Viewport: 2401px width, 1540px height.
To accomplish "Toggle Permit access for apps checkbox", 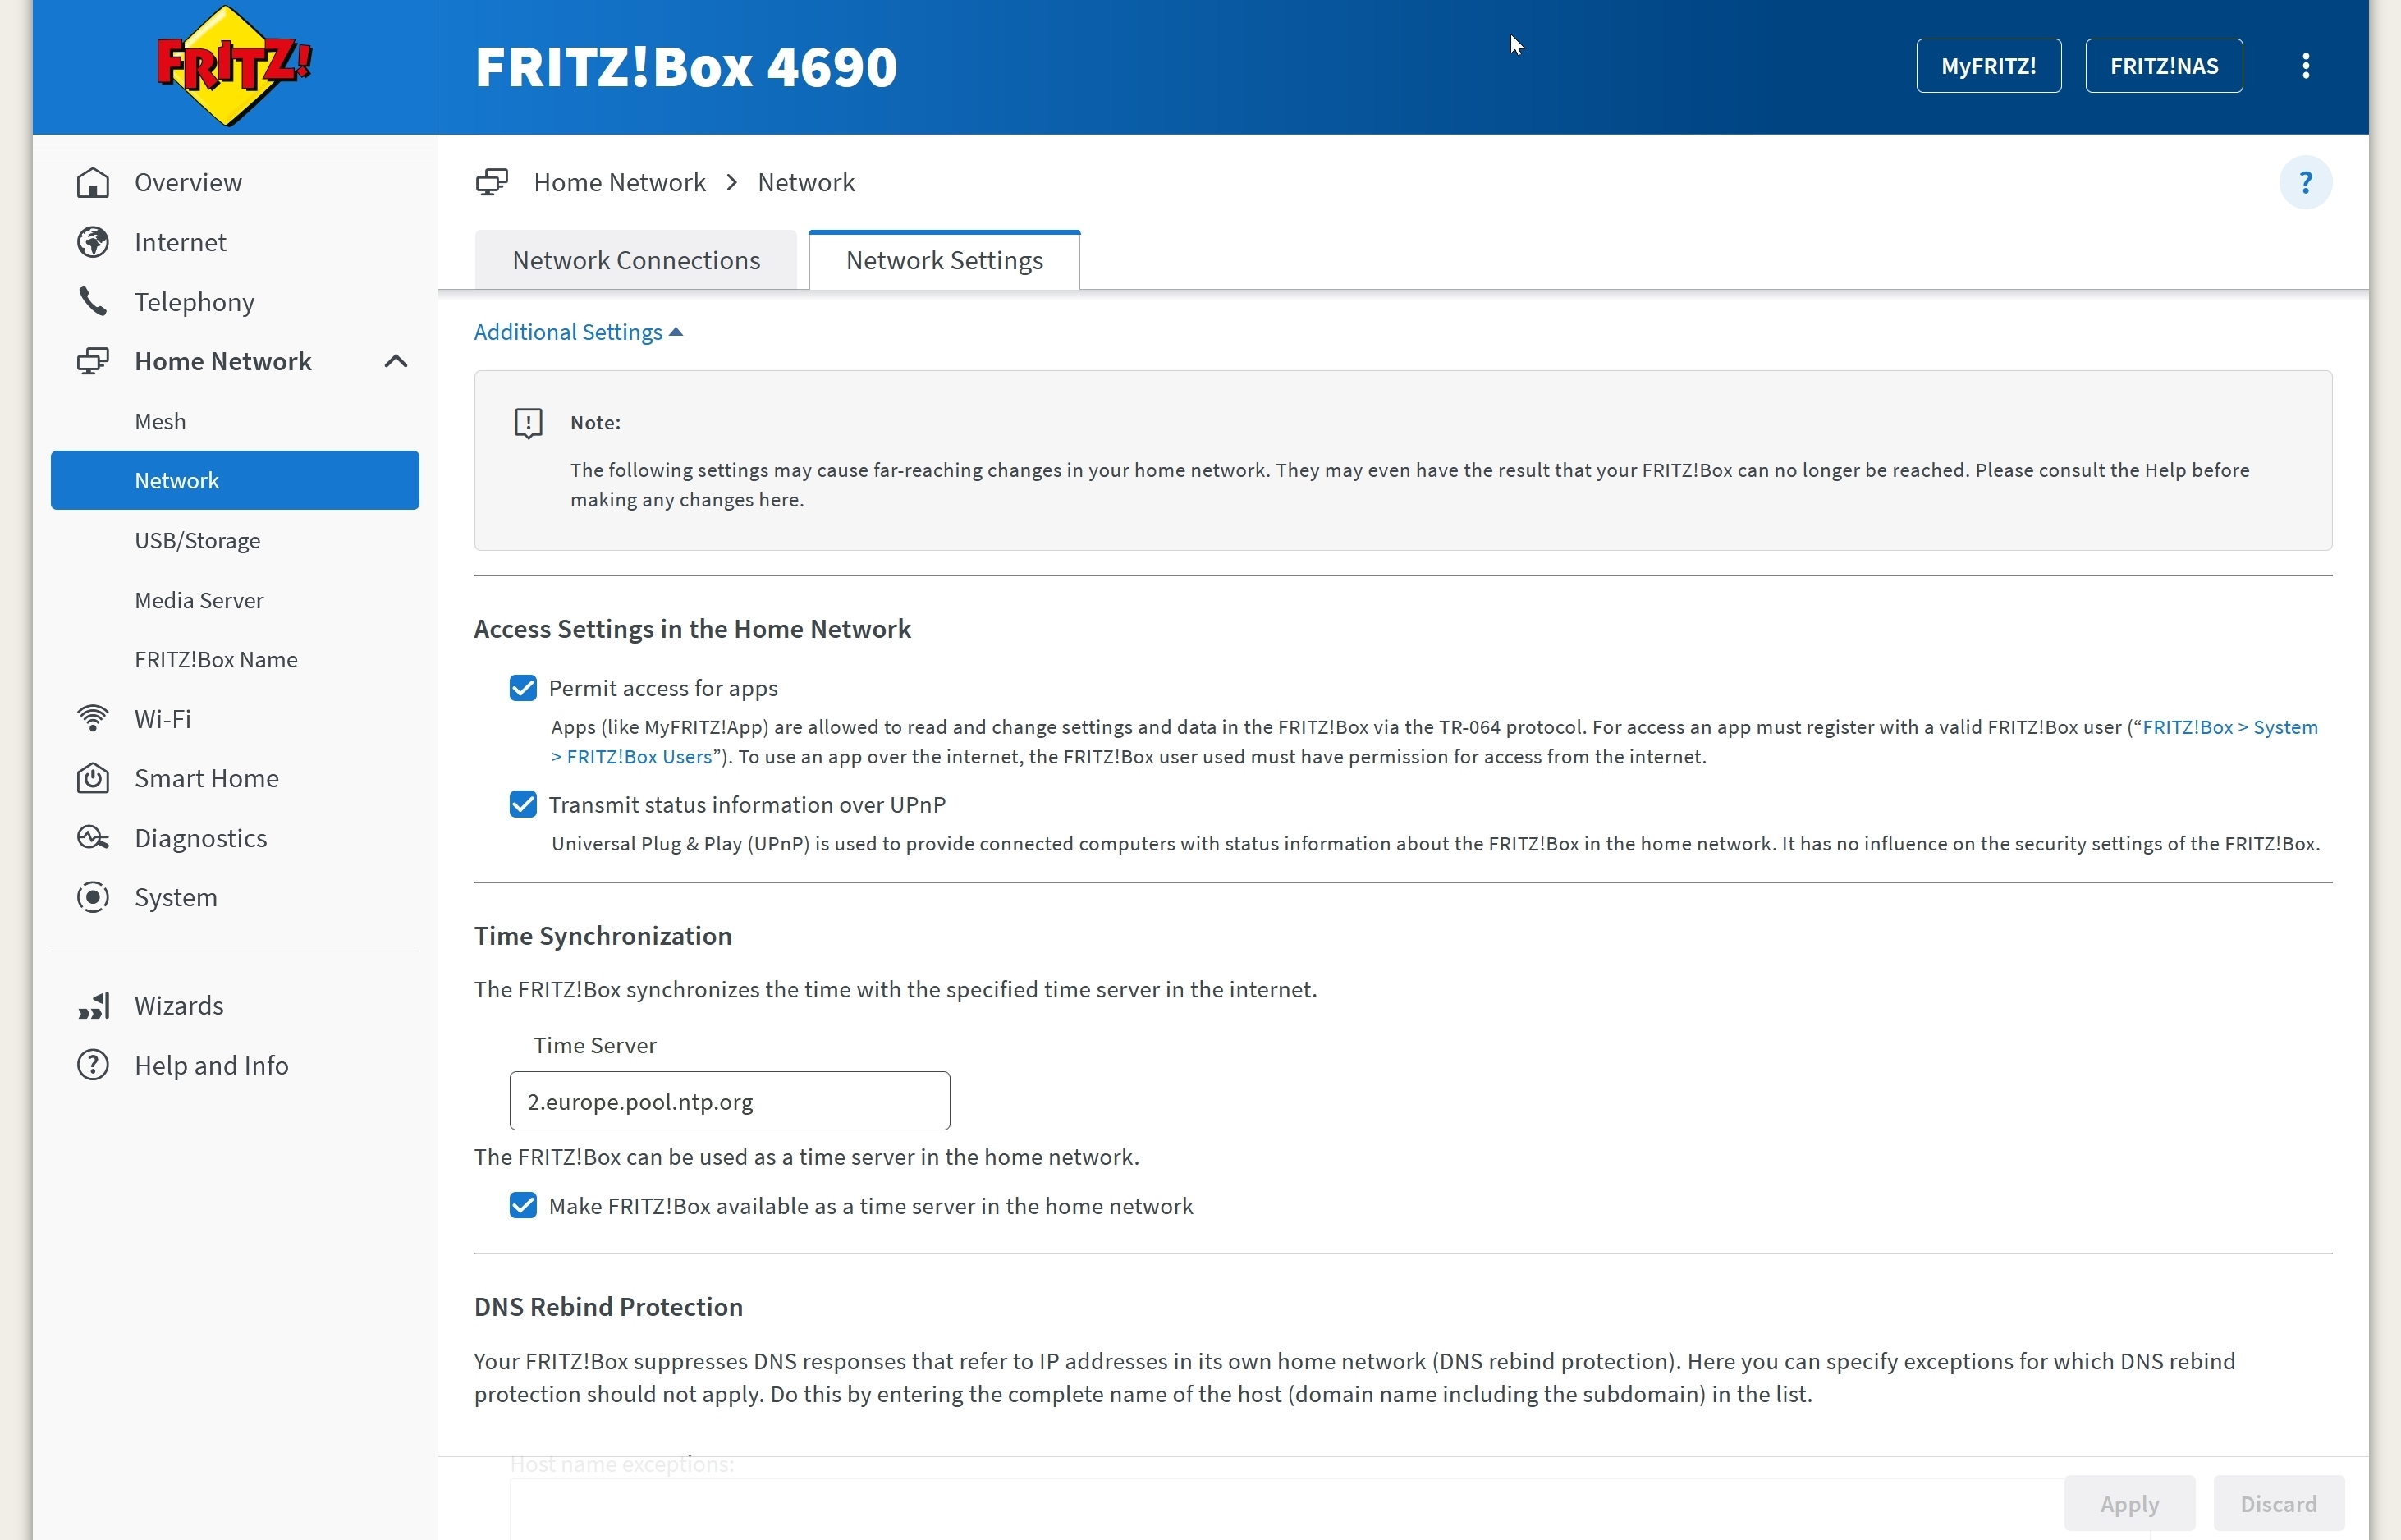I will [x=523, y=689].
